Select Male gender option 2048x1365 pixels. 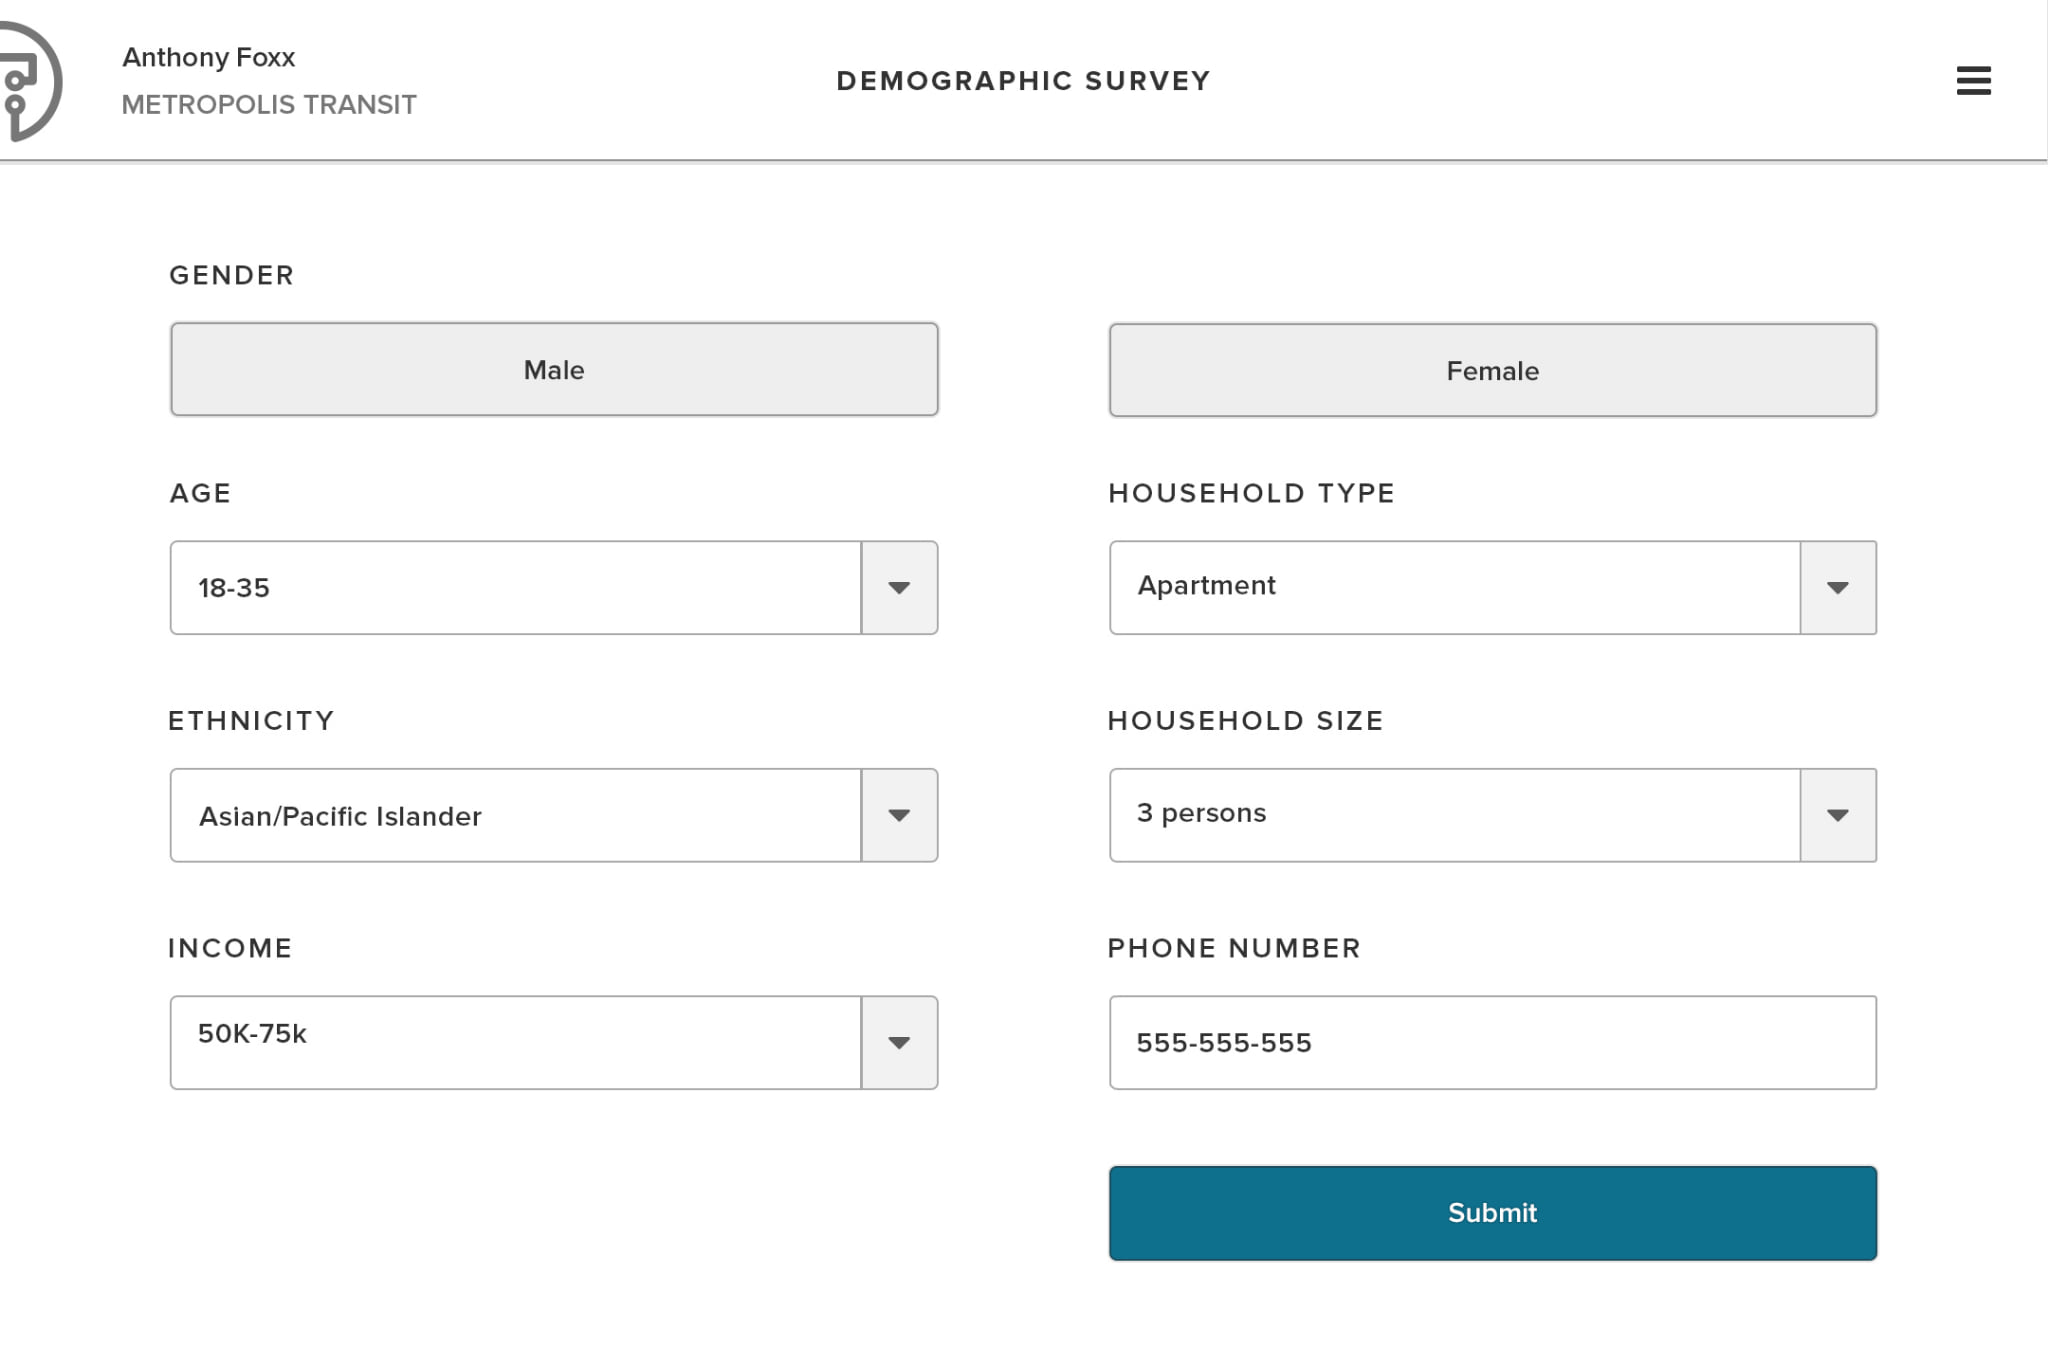coord(554,369)
